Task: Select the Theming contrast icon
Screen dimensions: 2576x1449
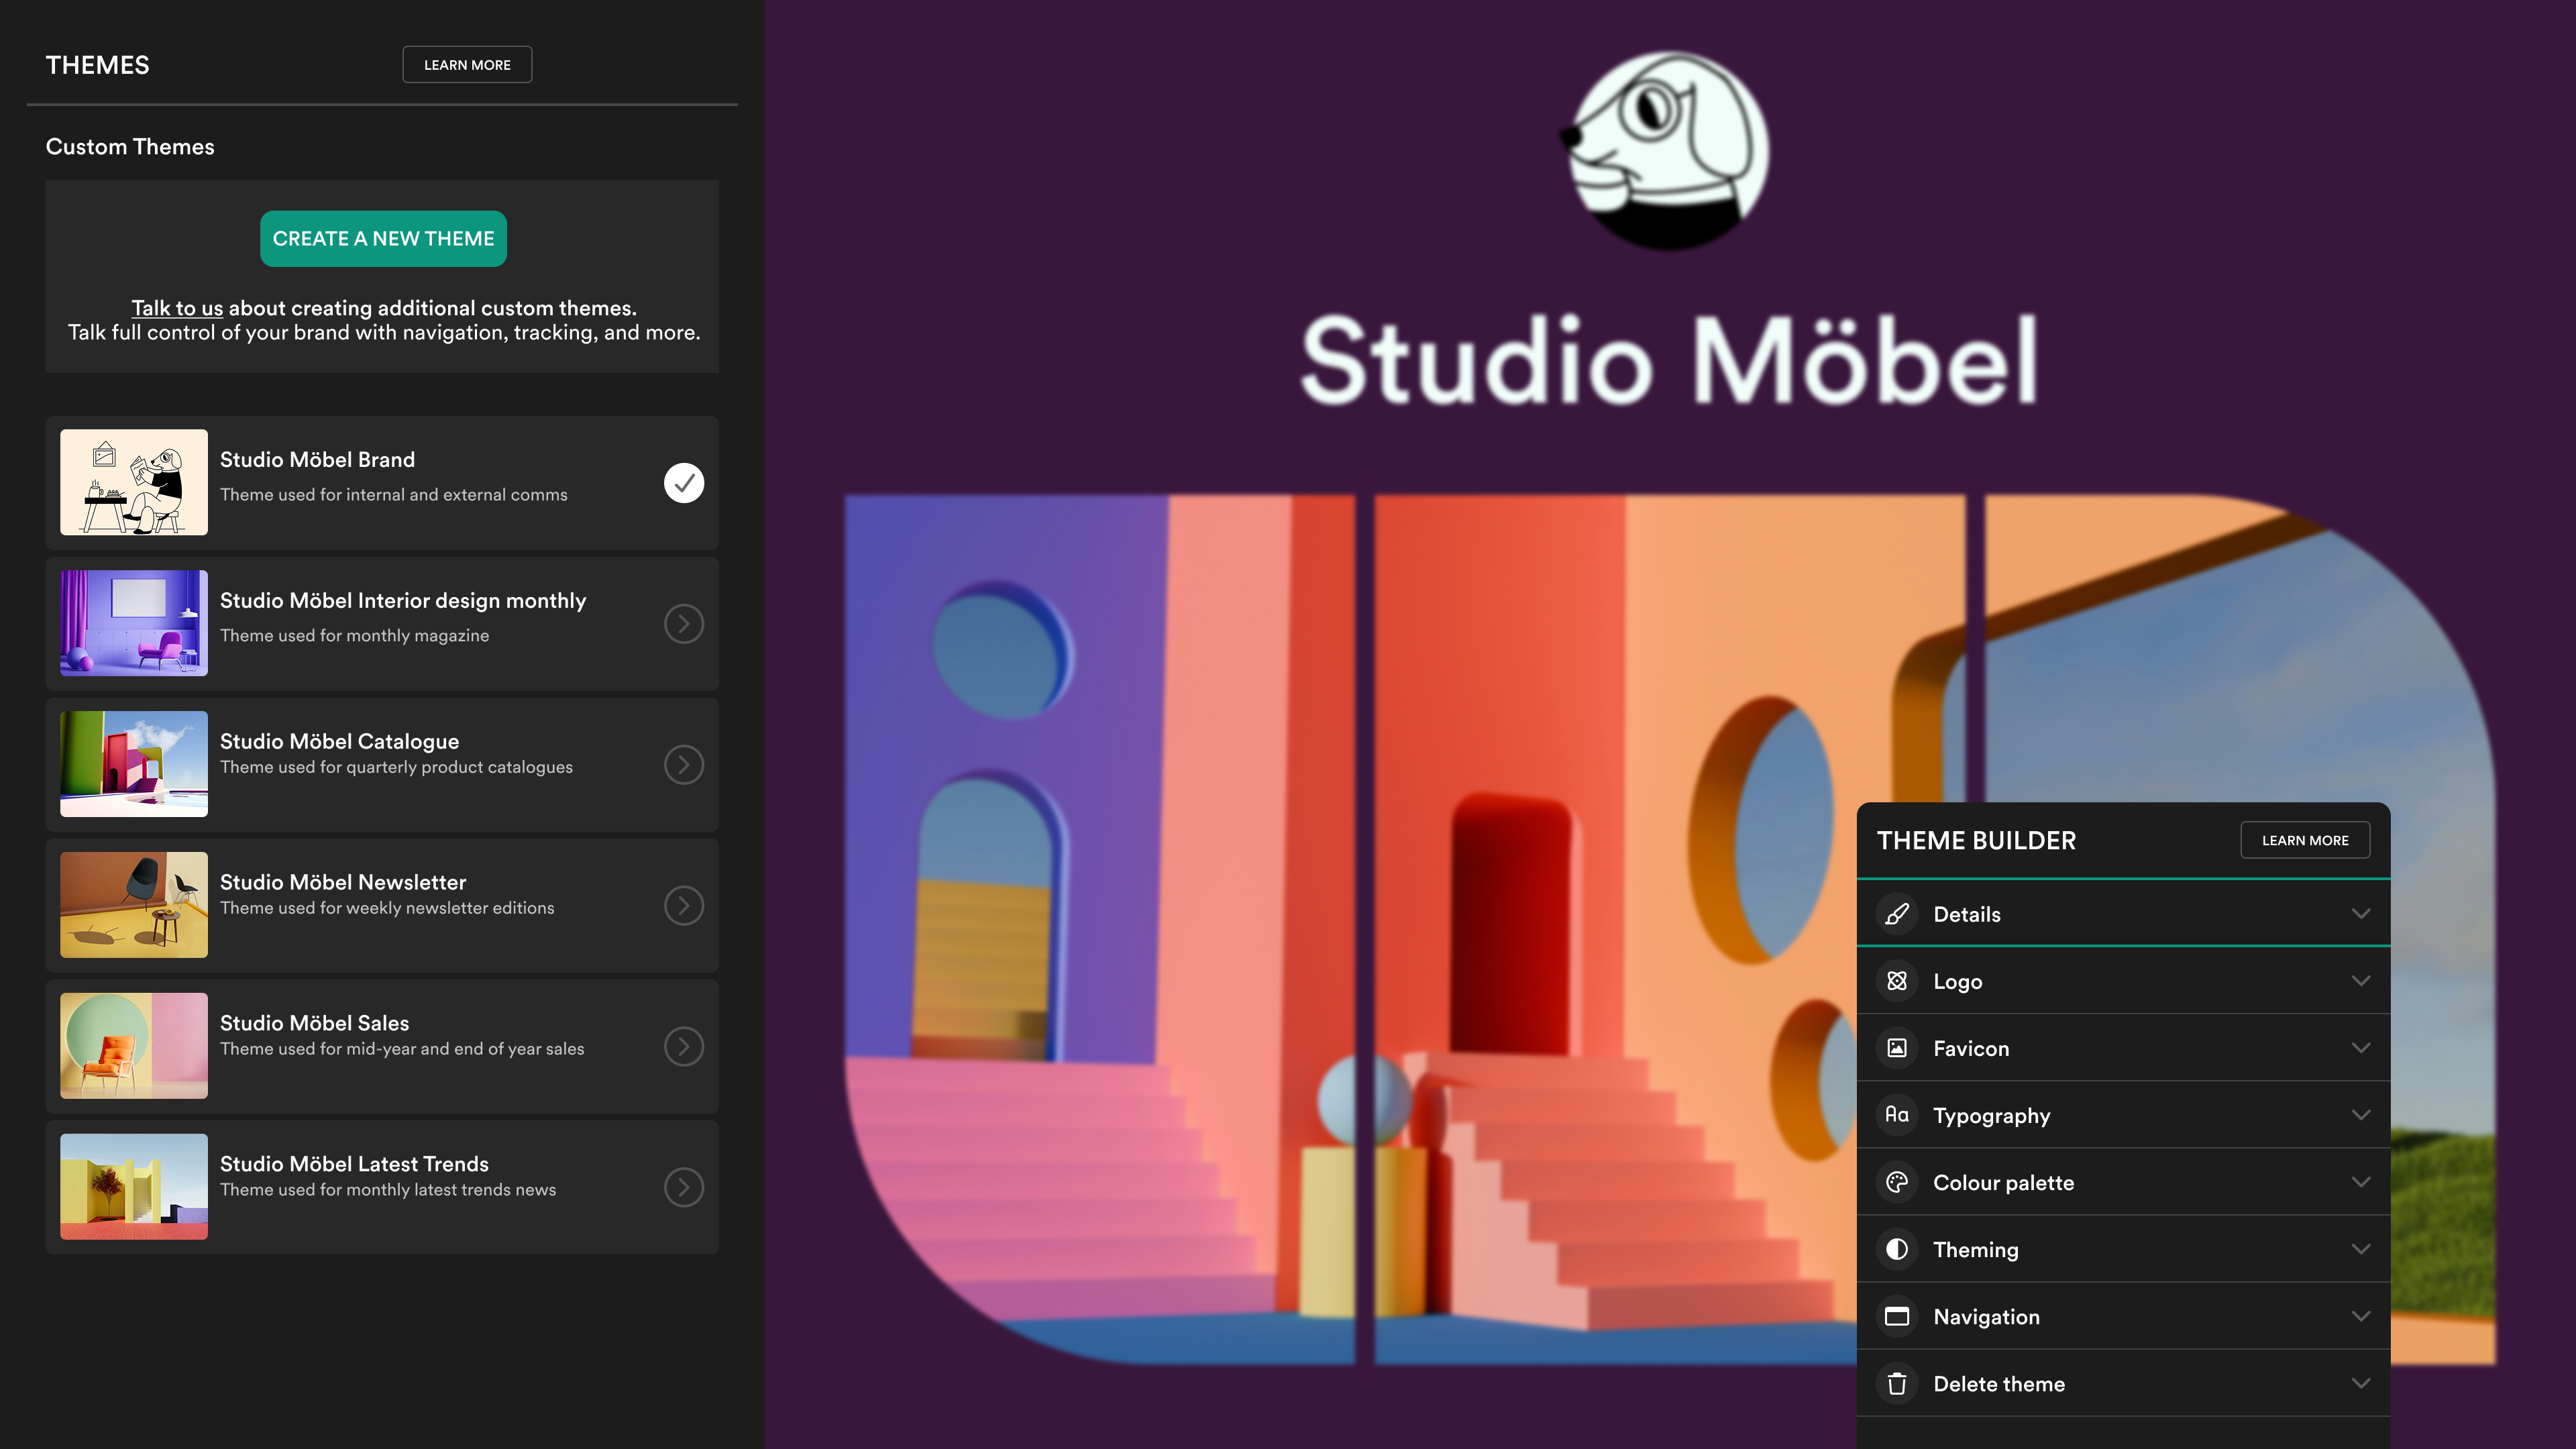Action: point(1896,1249)
